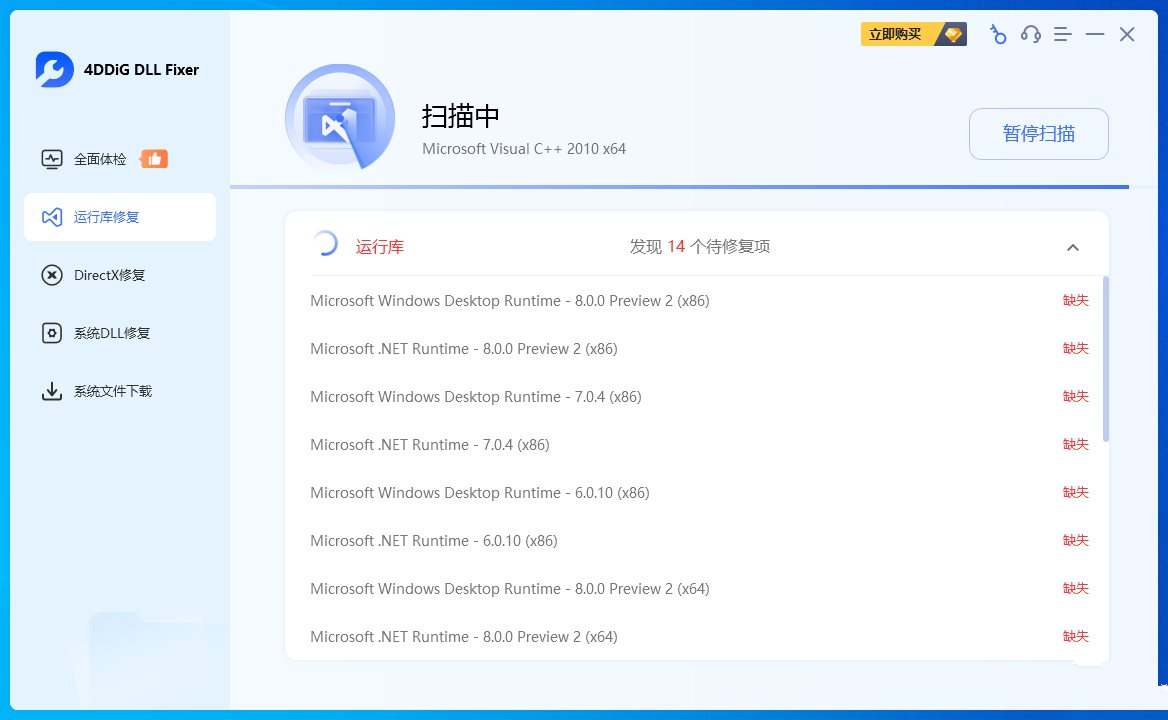1168x720 pixels.
Task: Minimize the 4DDiG DLL Fixer window
Action: [x=1094, y=34]
